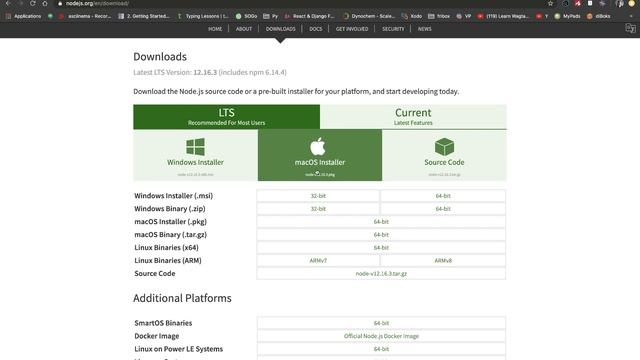Download ARMv8 Linux Binaries
Screen dimensions: 640x360
(443, 260)
